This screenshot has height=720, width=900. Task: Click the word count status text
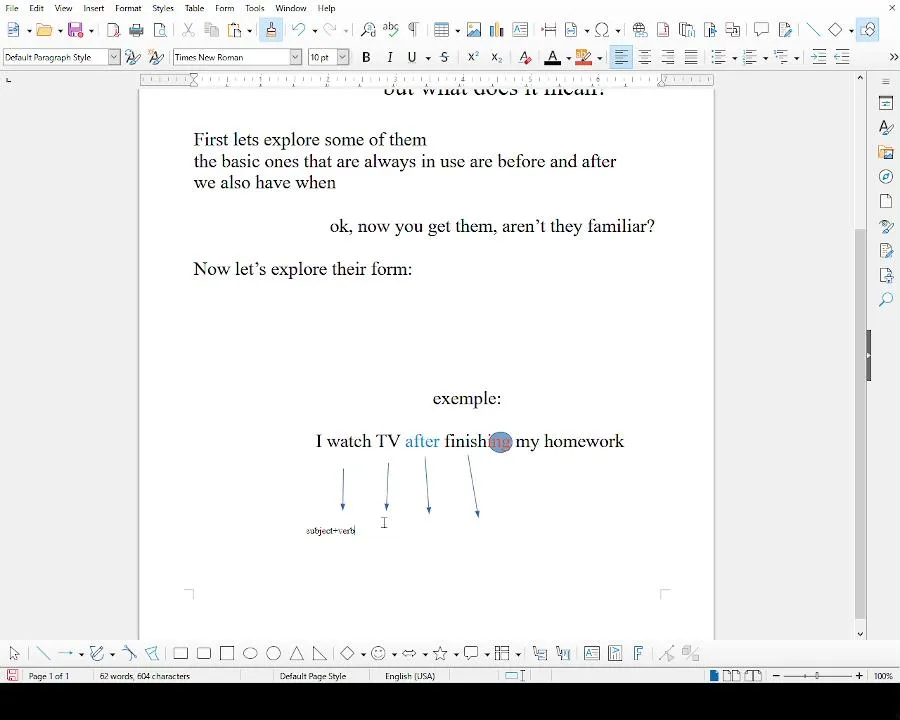[x=145, y=676]
